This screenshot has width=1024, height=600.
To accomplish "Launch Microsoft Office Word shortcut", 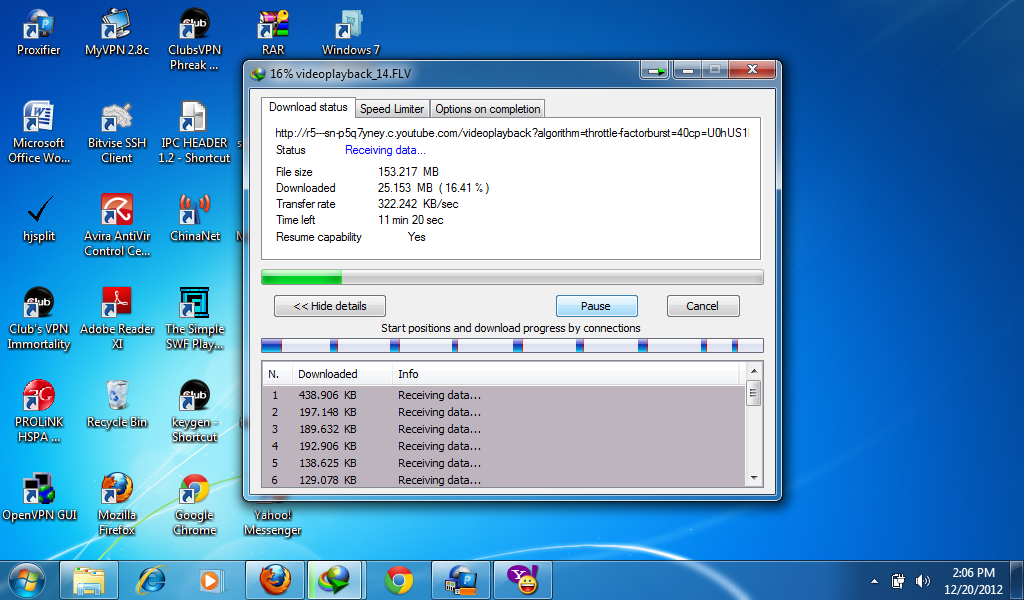I will pyautogui.click(x=38, y=132).
